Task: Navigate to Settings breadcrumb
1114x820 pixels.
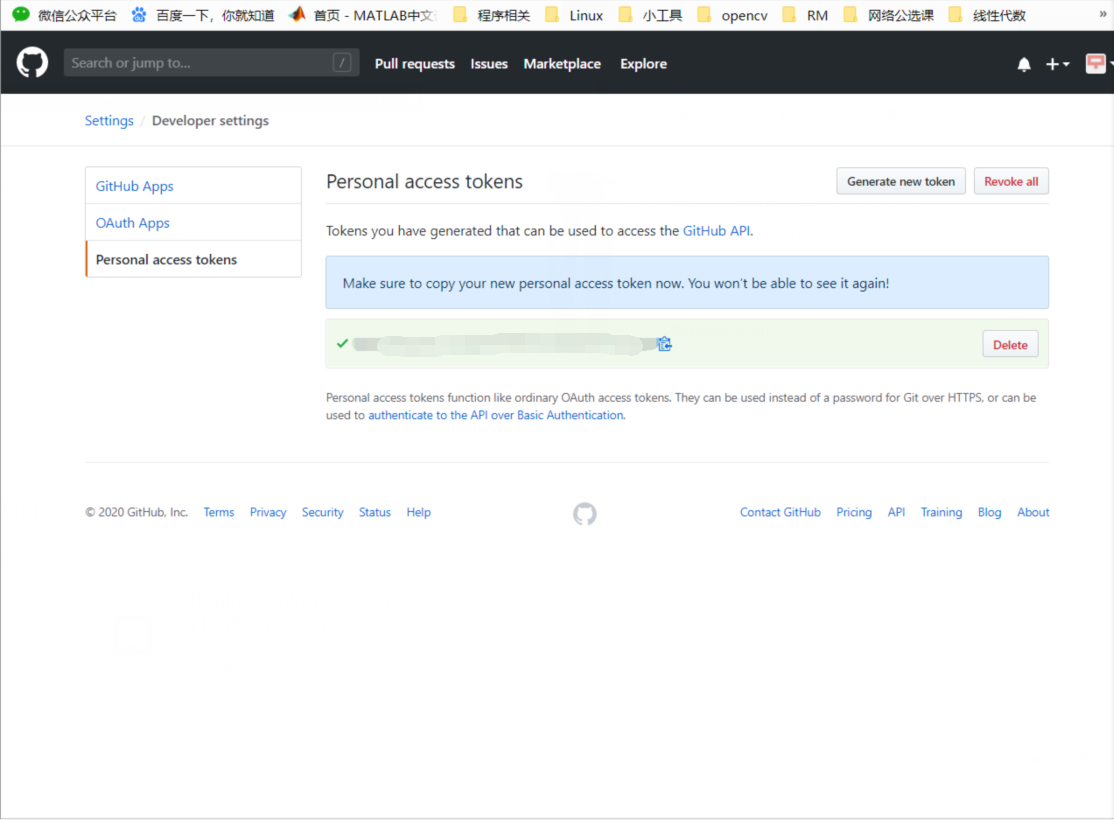Action: coord(109,121)
